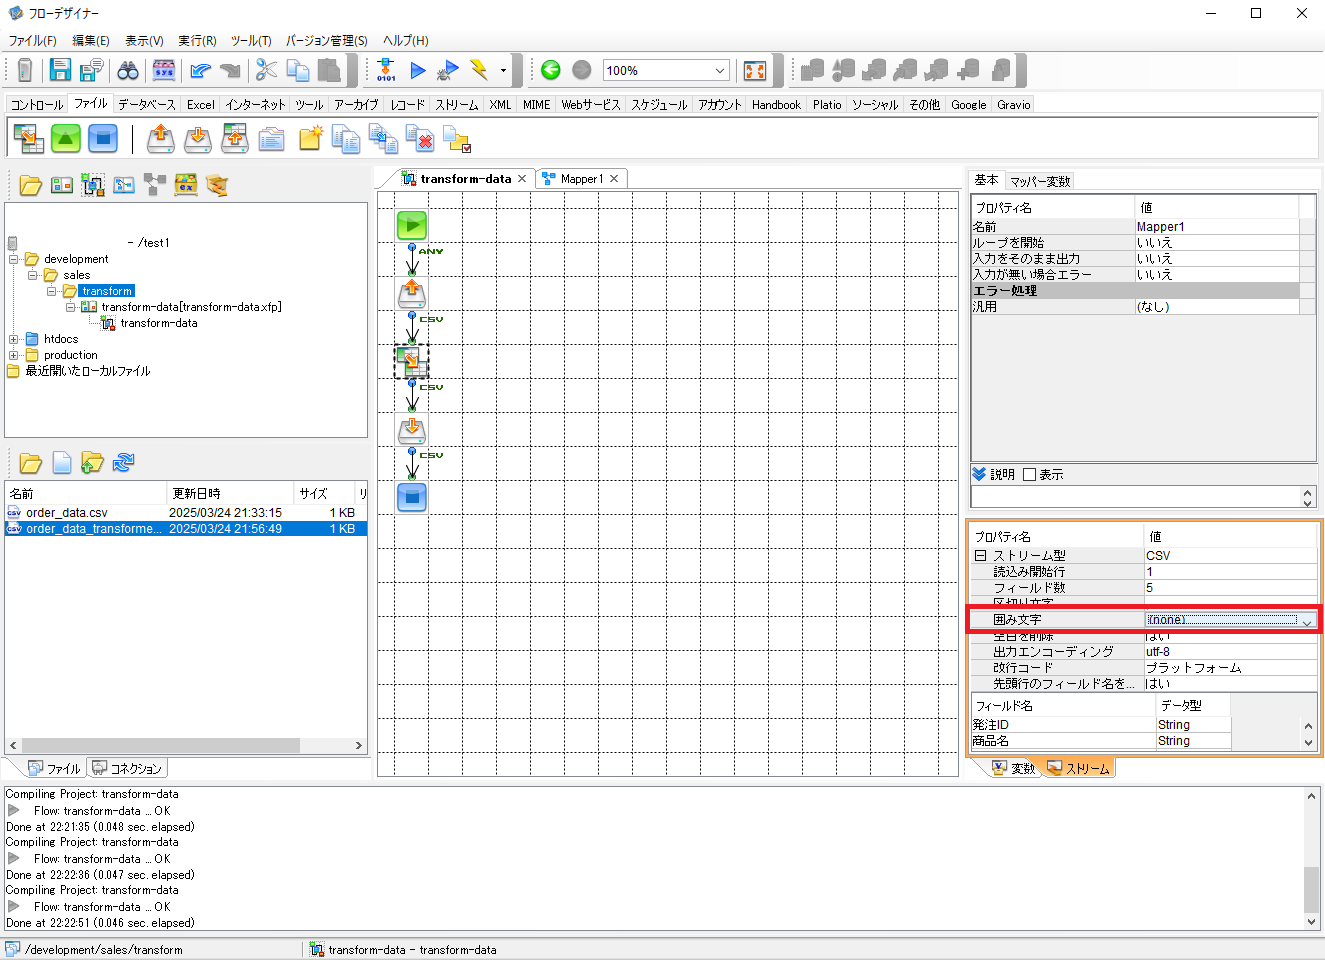Screen dimensions: 1325x960
Task: Switch to the マッパー変数 tab
Action: point(1040,181)
